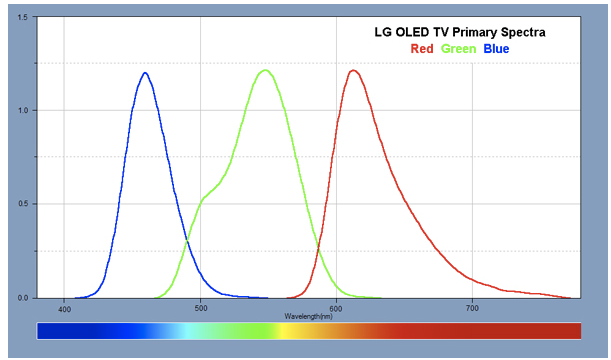The height and width of the screenshot is (360, 611).
Task: Click the 'LG OLED TV Primary Spectra' title
Action: coord(460,32)
